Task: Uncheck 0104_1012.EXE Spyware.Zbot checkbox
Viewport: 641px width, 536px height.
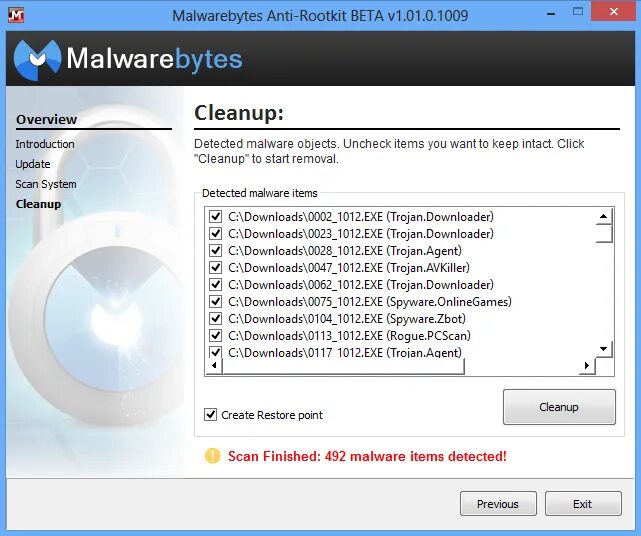Action: coord(215,318)
